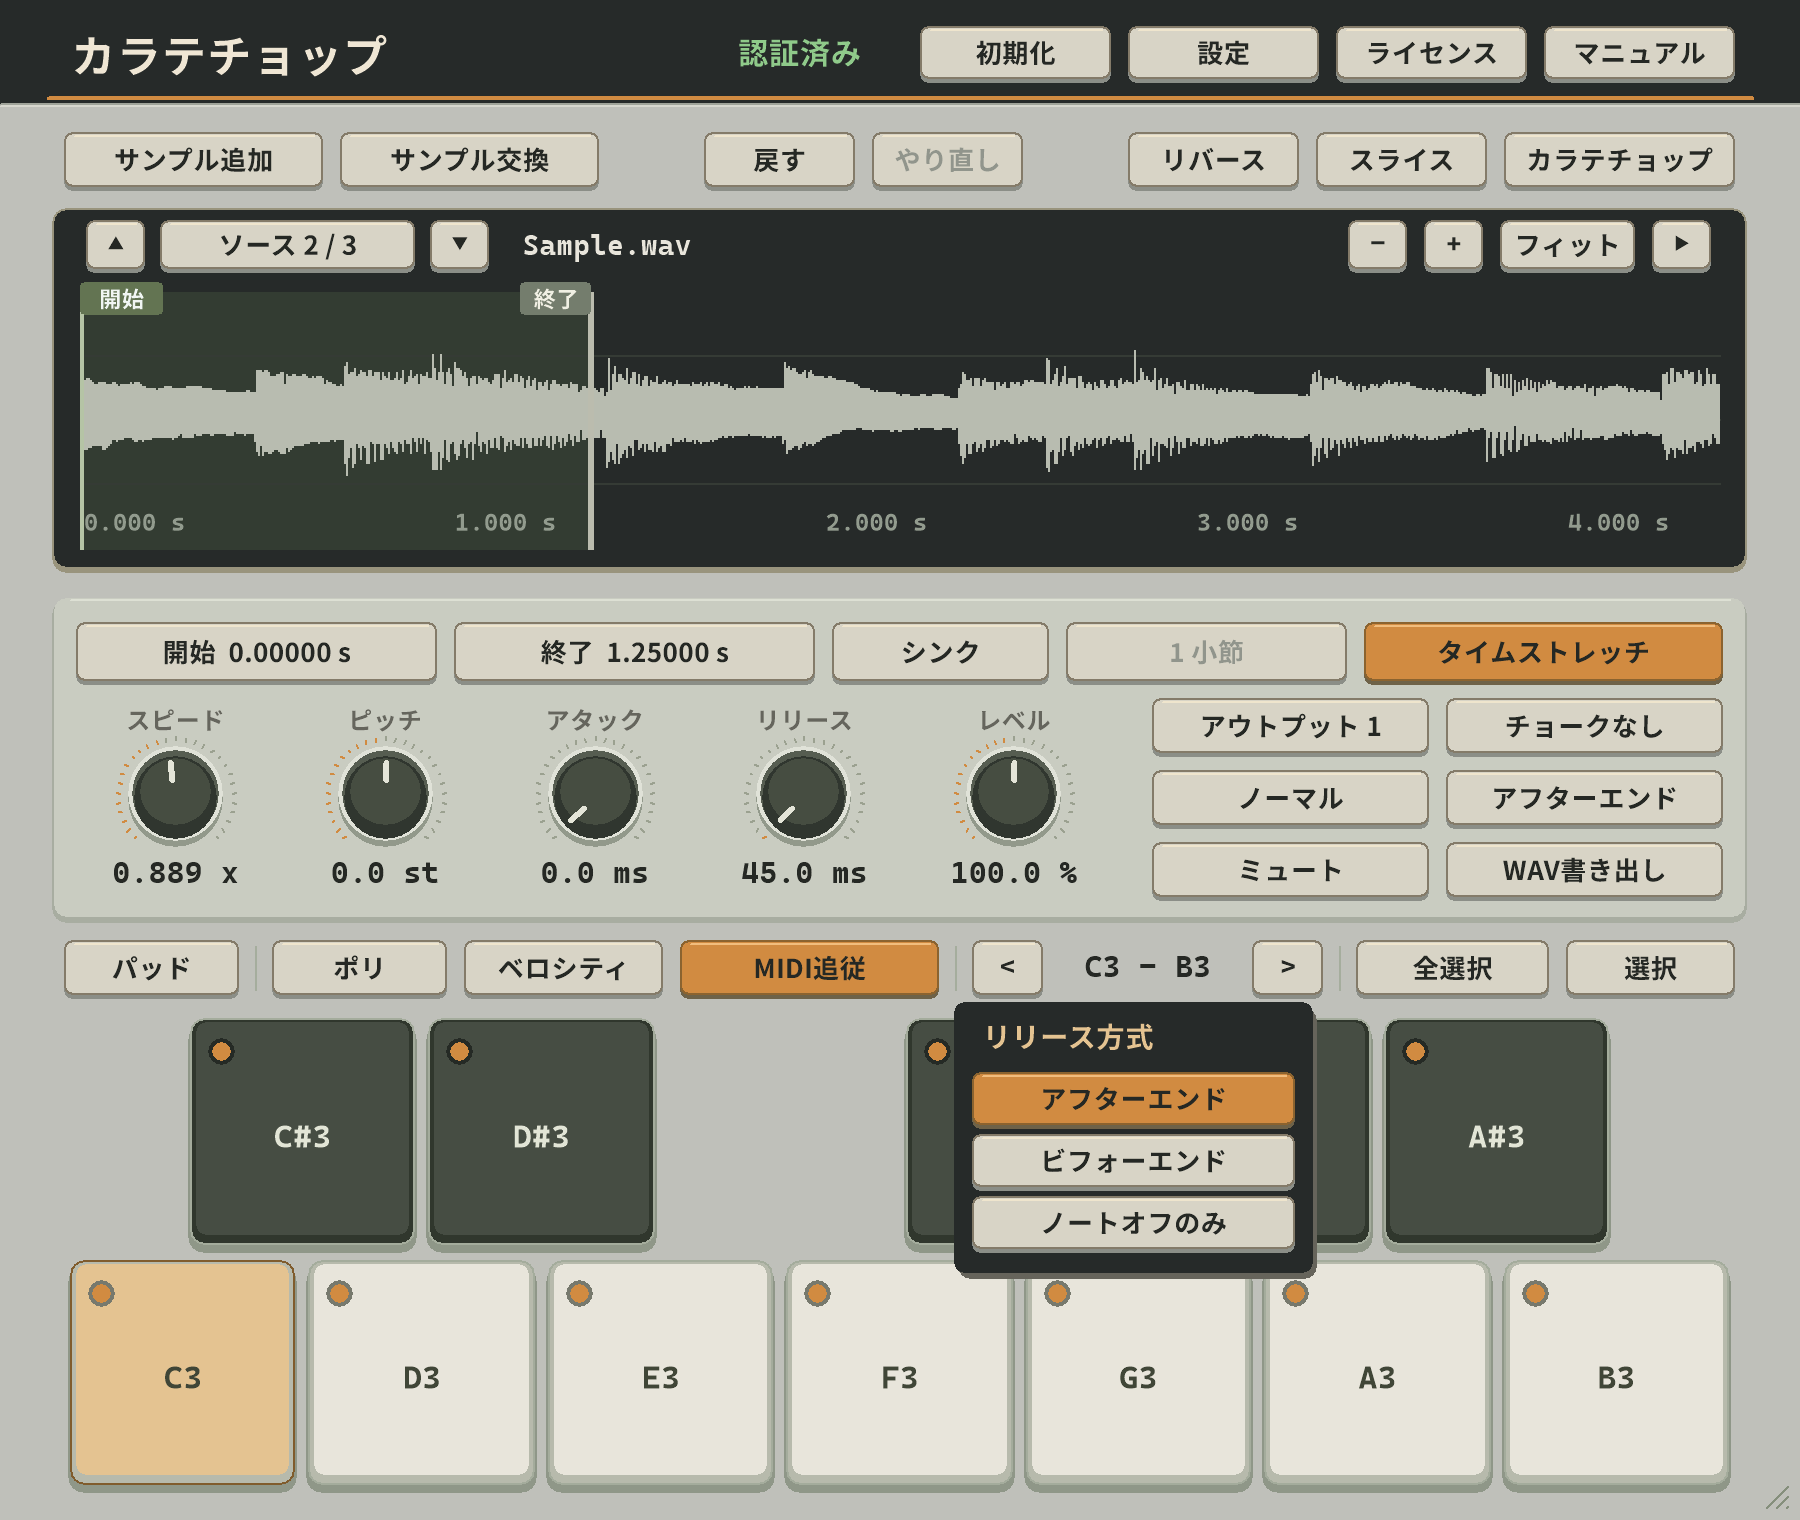Toggle the ミュート button
The width and height of the screenshot is (1800, 1520).
coord(1290,870)
